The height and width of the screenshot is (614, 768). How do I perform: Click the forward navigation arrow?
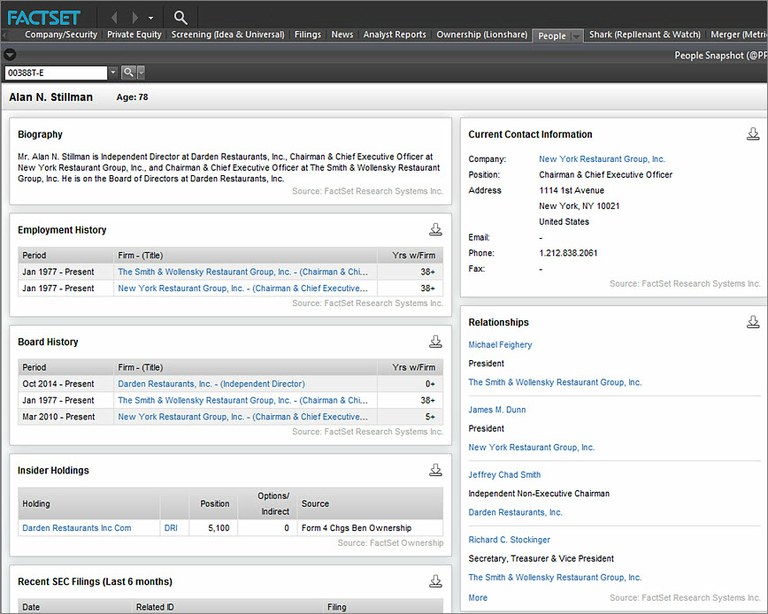pos(135,18)
